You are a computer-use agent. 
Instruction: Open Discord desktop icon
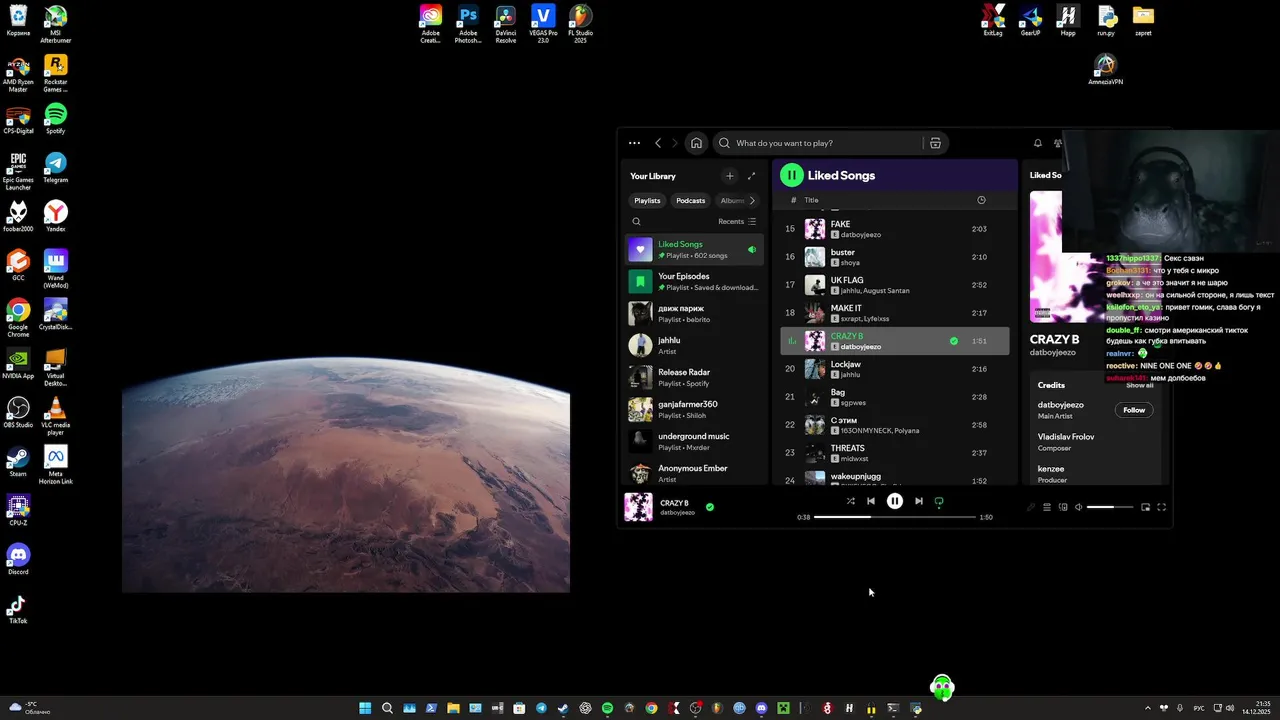pos(18,559)
